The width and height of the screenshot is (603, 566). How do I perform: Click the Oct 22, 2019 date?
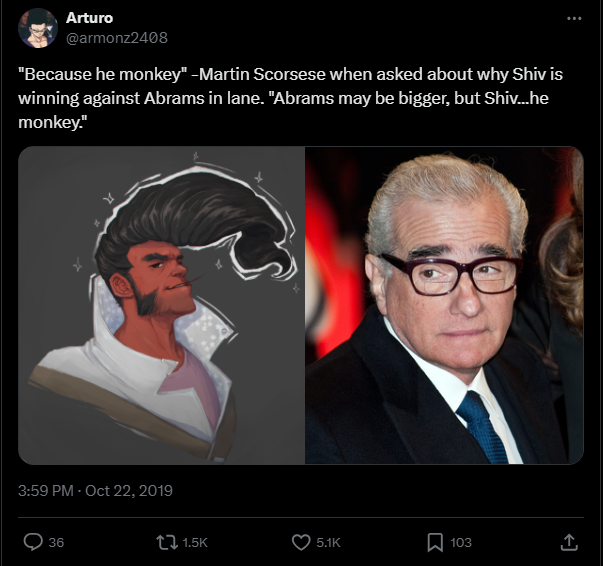(129, 491)
